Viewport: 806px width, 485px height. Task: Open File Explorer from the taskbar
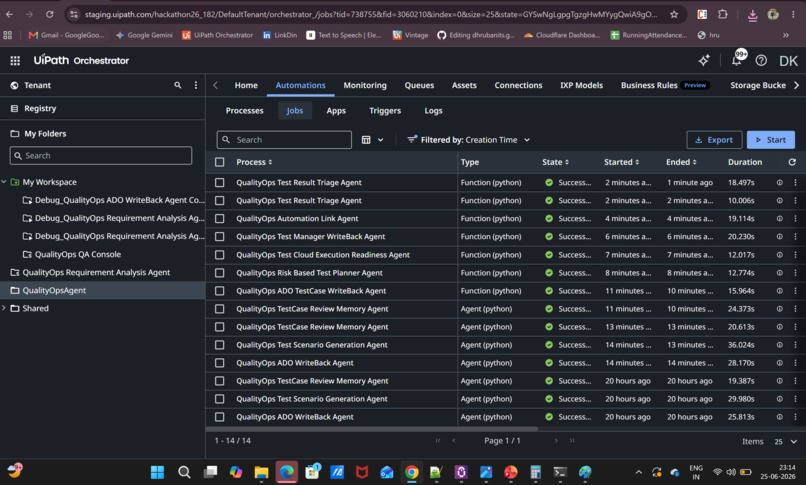click(x=261, y=472)
